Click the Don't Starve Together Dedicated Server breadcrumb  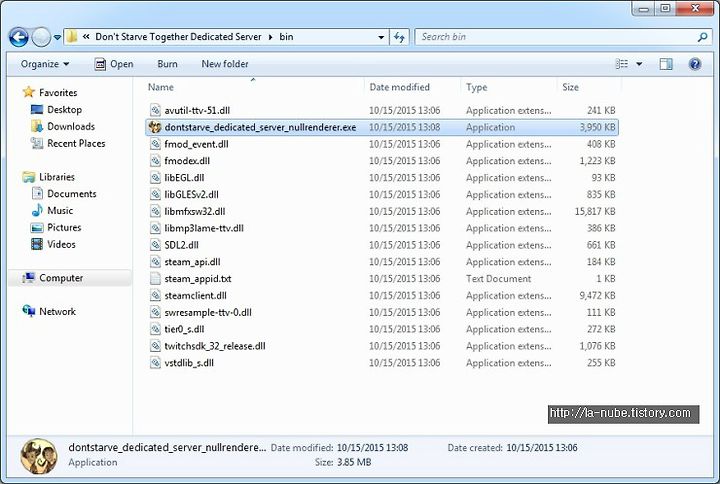point(178,37)
